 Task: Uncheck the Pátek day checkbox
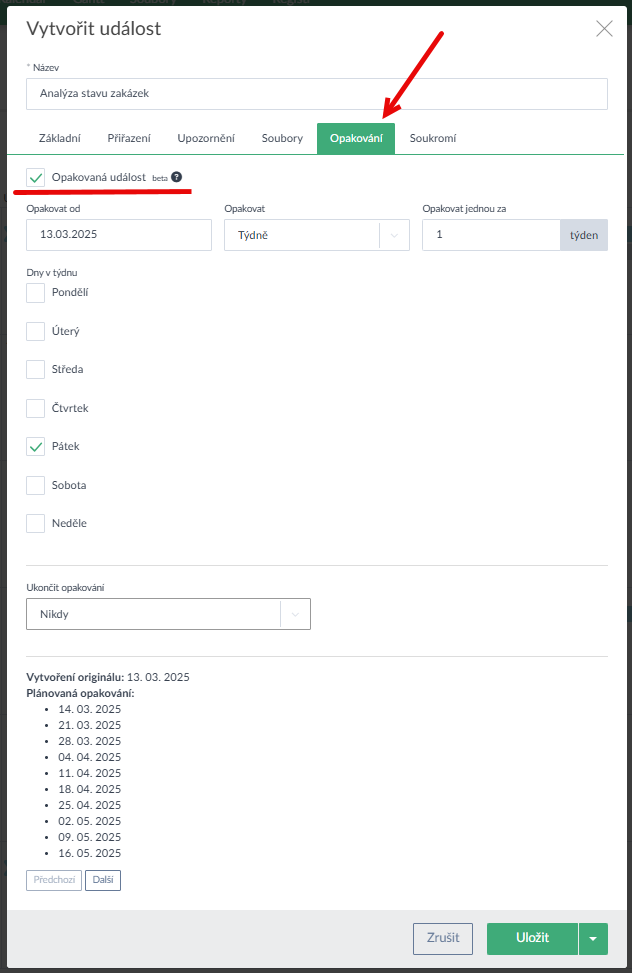36,447
